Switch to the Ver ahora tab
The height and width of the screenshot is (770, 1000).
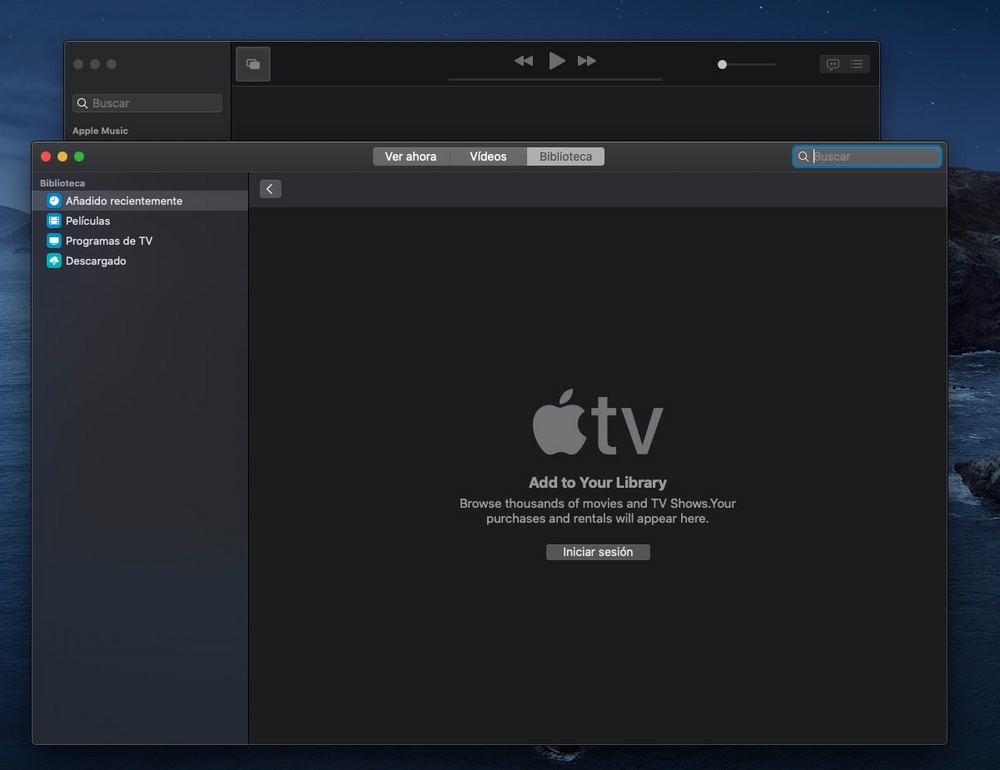411,156
